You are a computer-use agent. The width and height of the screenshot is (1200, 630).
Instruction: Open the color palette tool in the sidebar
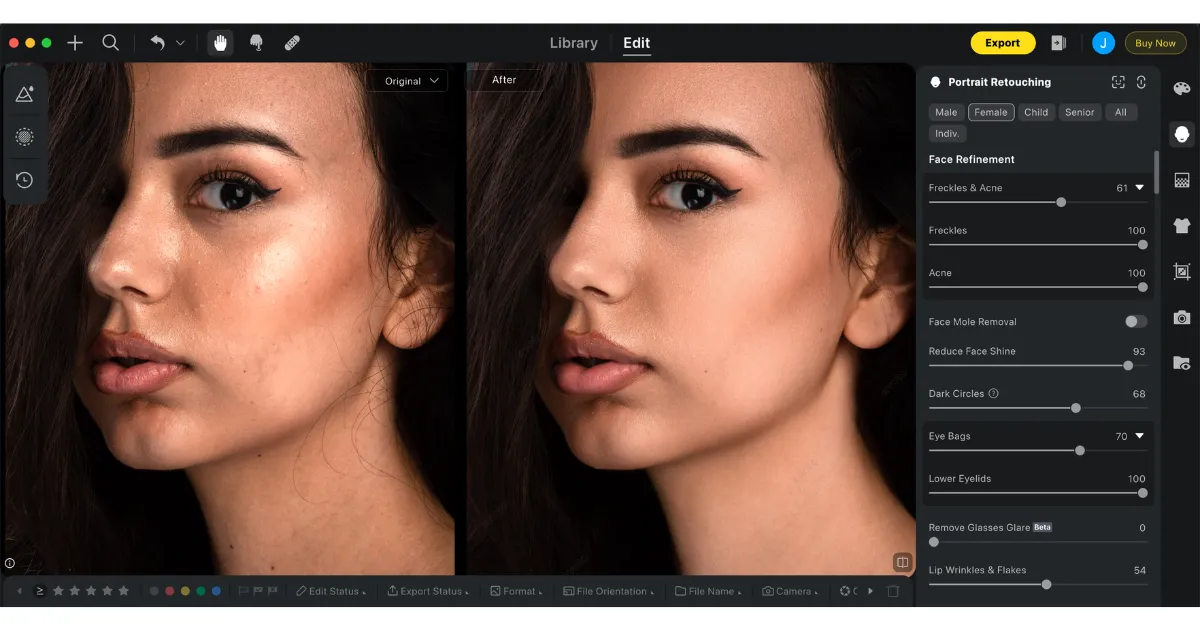1181,88
